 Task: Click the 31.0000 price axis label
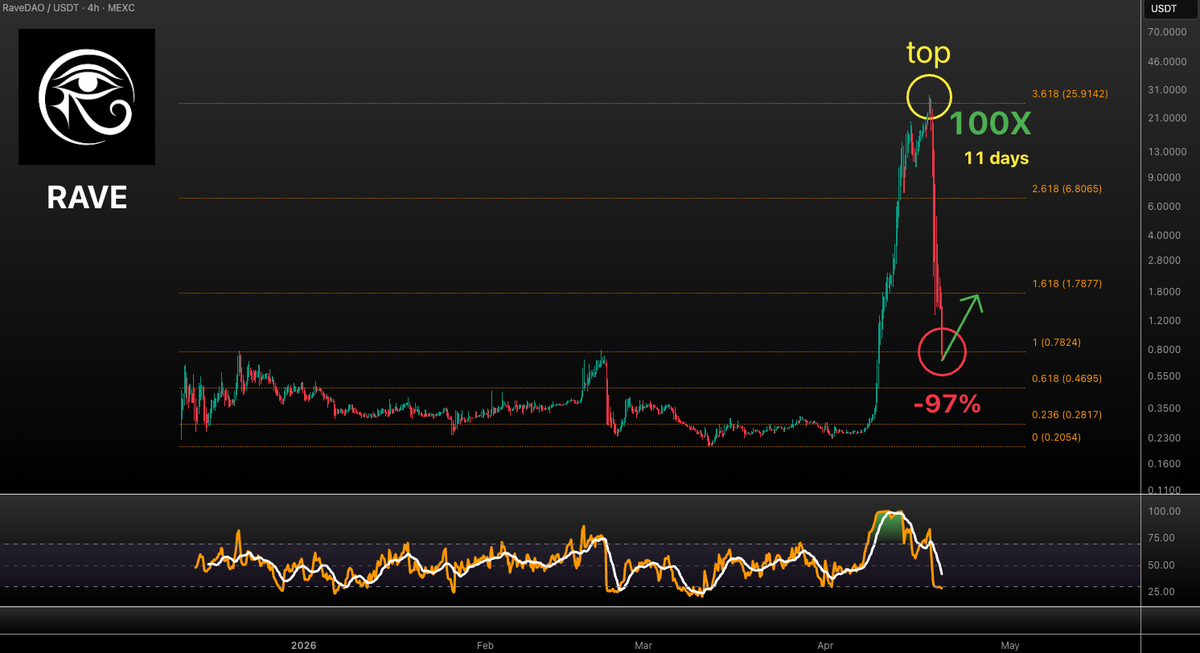(x=1167, y=90)
